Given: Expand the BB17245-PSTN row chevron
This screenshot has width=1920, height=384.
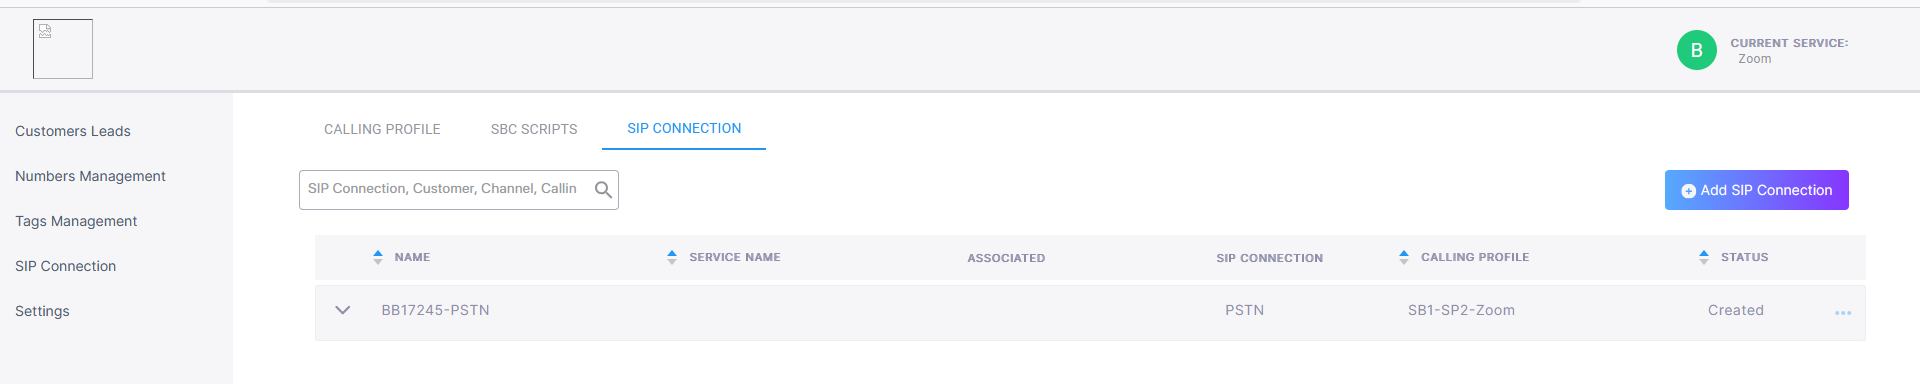Looking at the screenshot, I should [x=343, y=310].
